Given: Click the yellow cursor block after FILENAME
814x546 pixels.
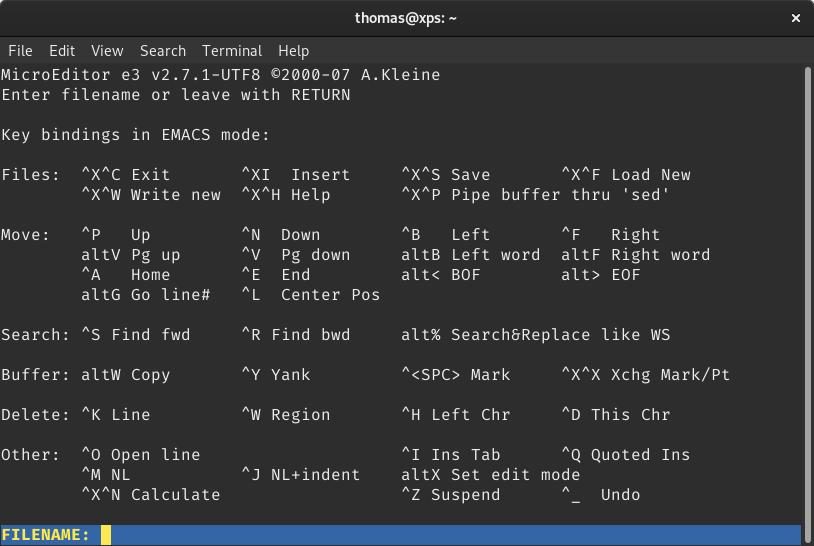Looking at the screenshot, I should point(106,535).
